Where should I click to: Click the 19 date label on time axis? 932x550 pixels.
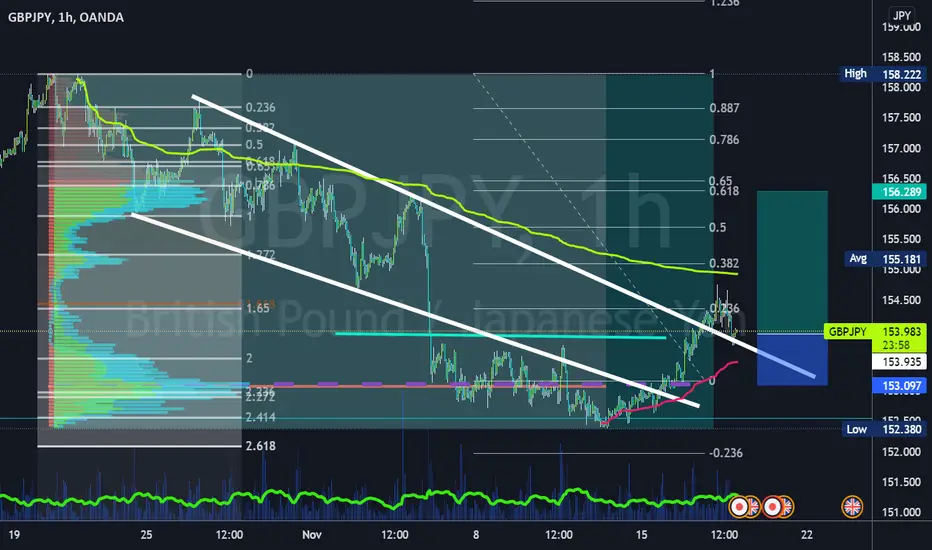pos(14,535)
